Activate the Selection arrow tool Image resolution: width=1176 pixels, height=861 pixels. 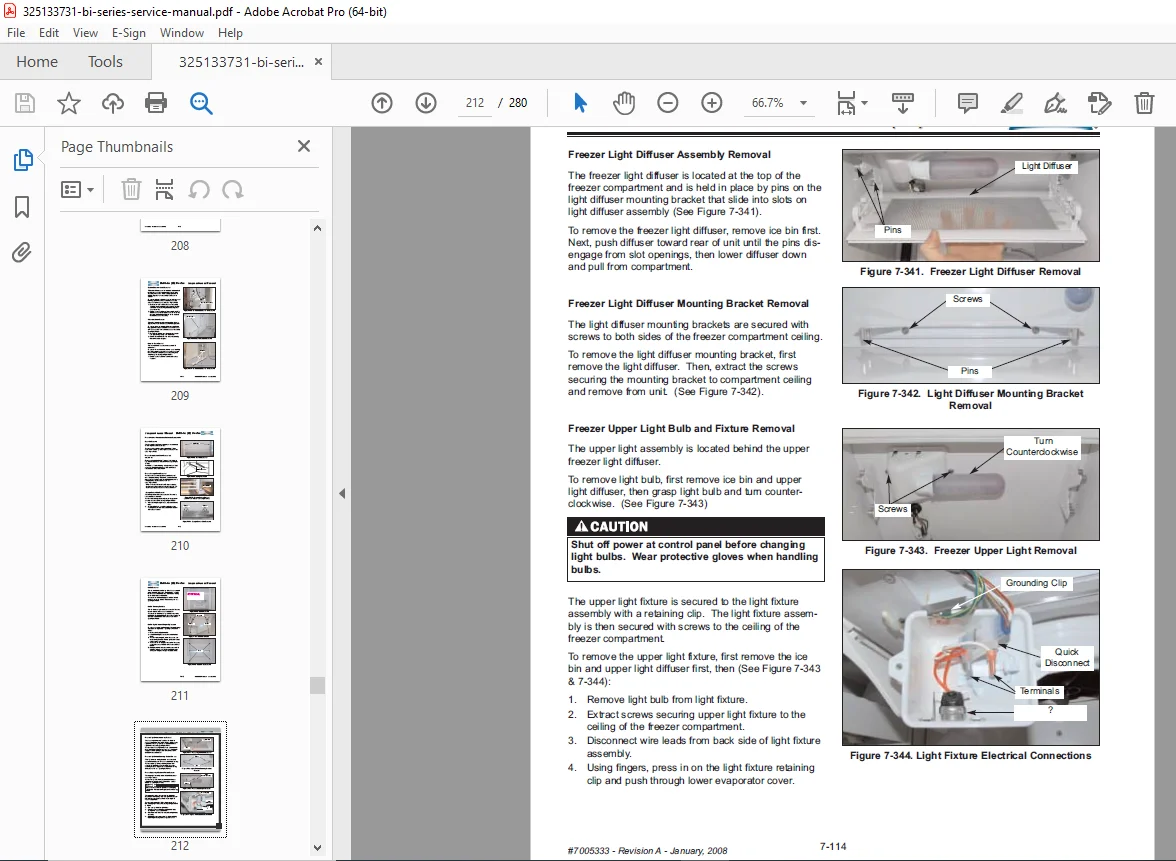coord(580,103)
